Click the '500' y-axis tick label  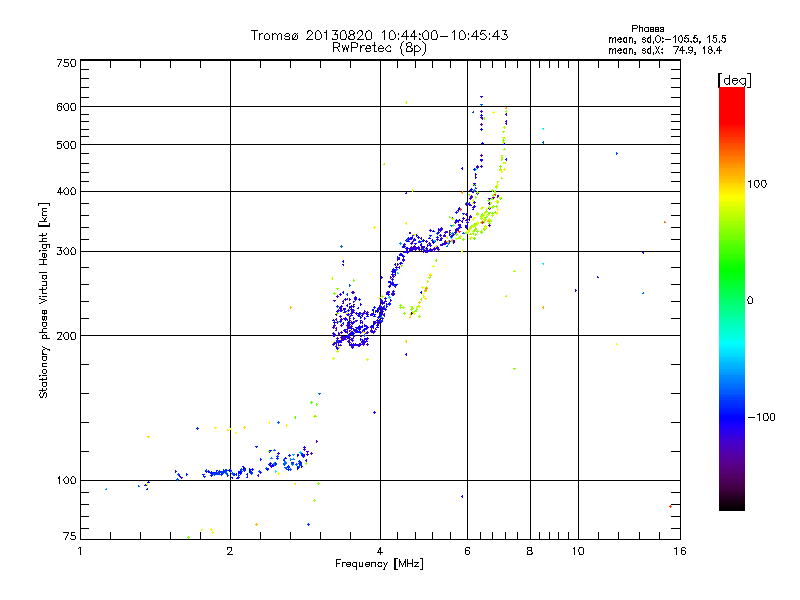click(x=66, y=145)
